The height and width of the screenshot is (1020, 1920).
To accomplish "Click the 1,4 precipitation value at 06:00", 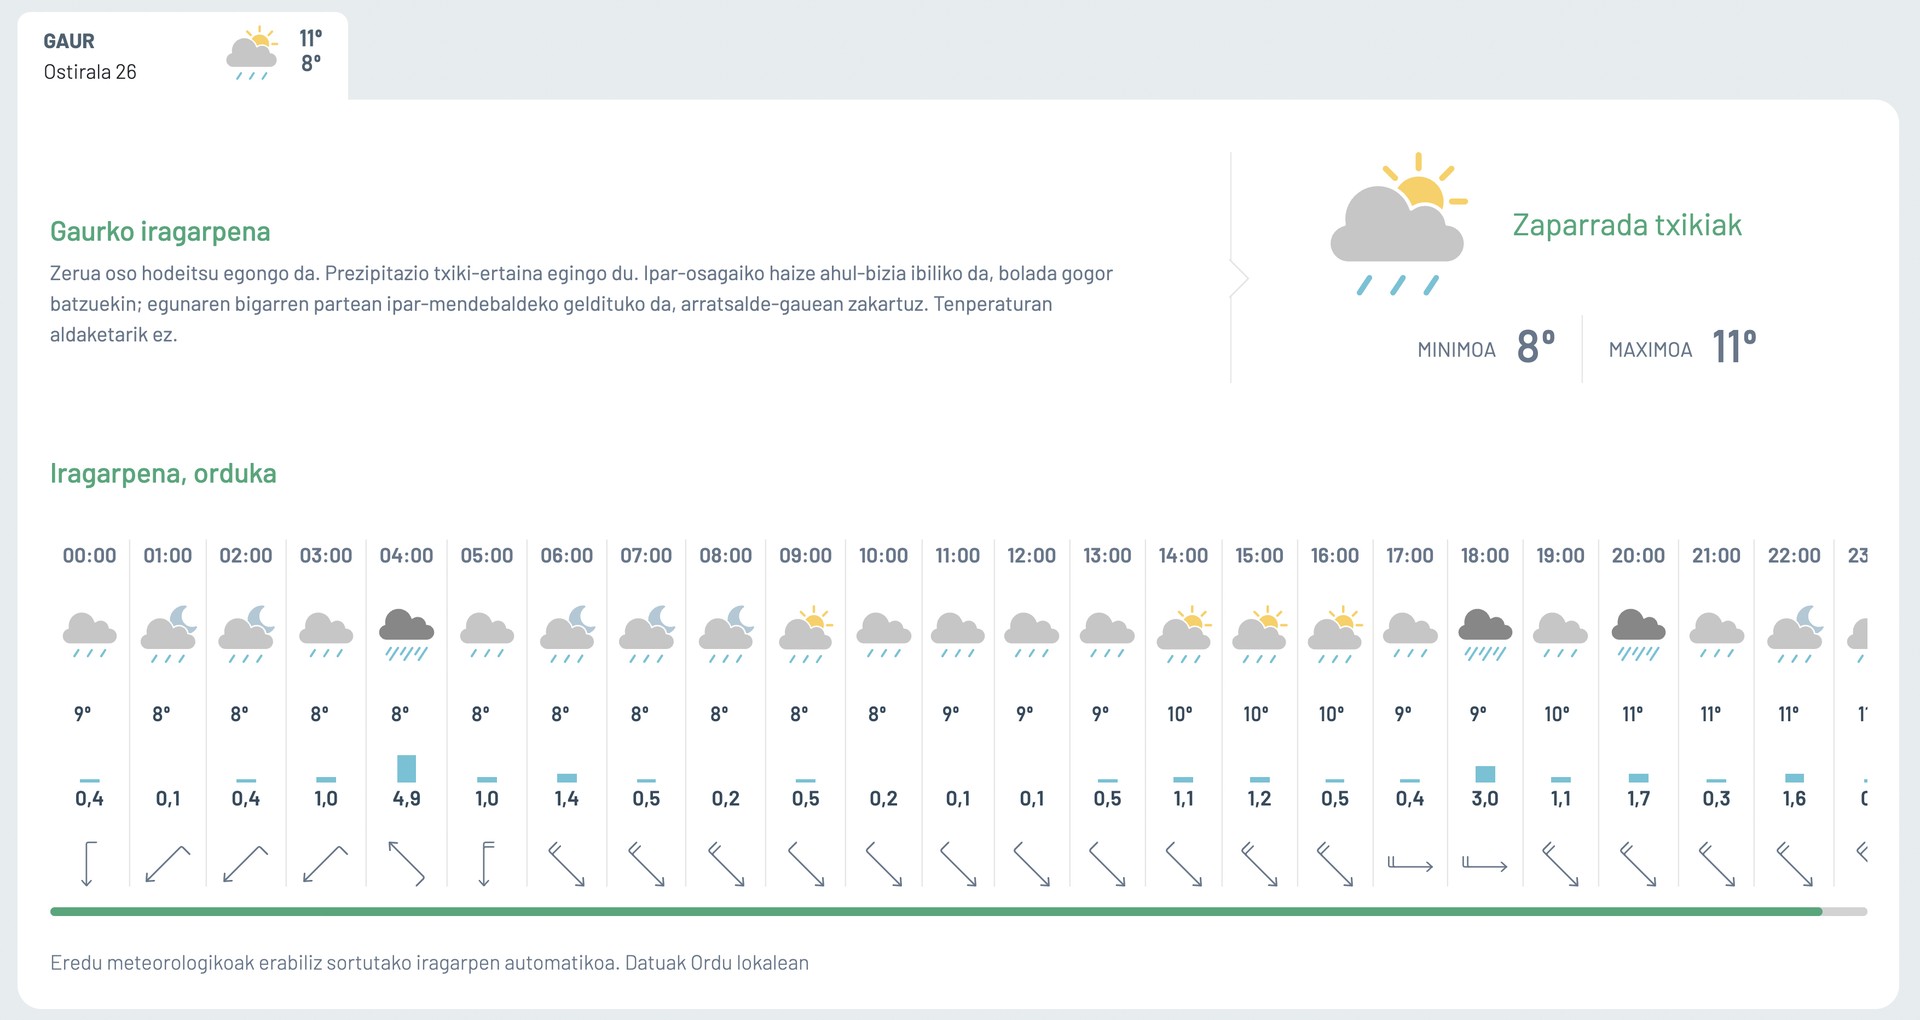I will (x=567, y=798).
